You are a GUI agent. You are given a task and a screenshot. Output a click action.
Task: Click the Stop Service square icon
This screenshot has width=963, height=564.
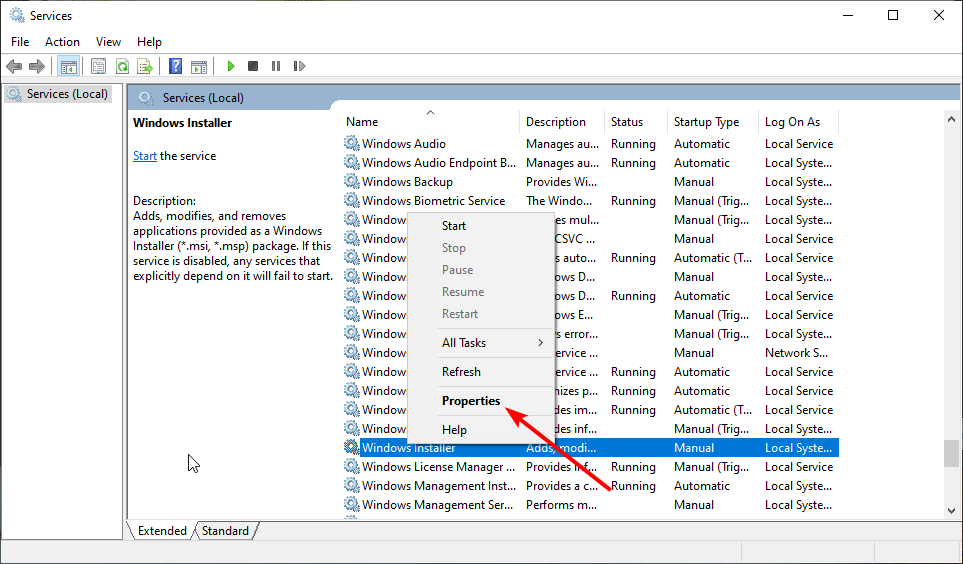pyautogui.click(x=253, y=67)
